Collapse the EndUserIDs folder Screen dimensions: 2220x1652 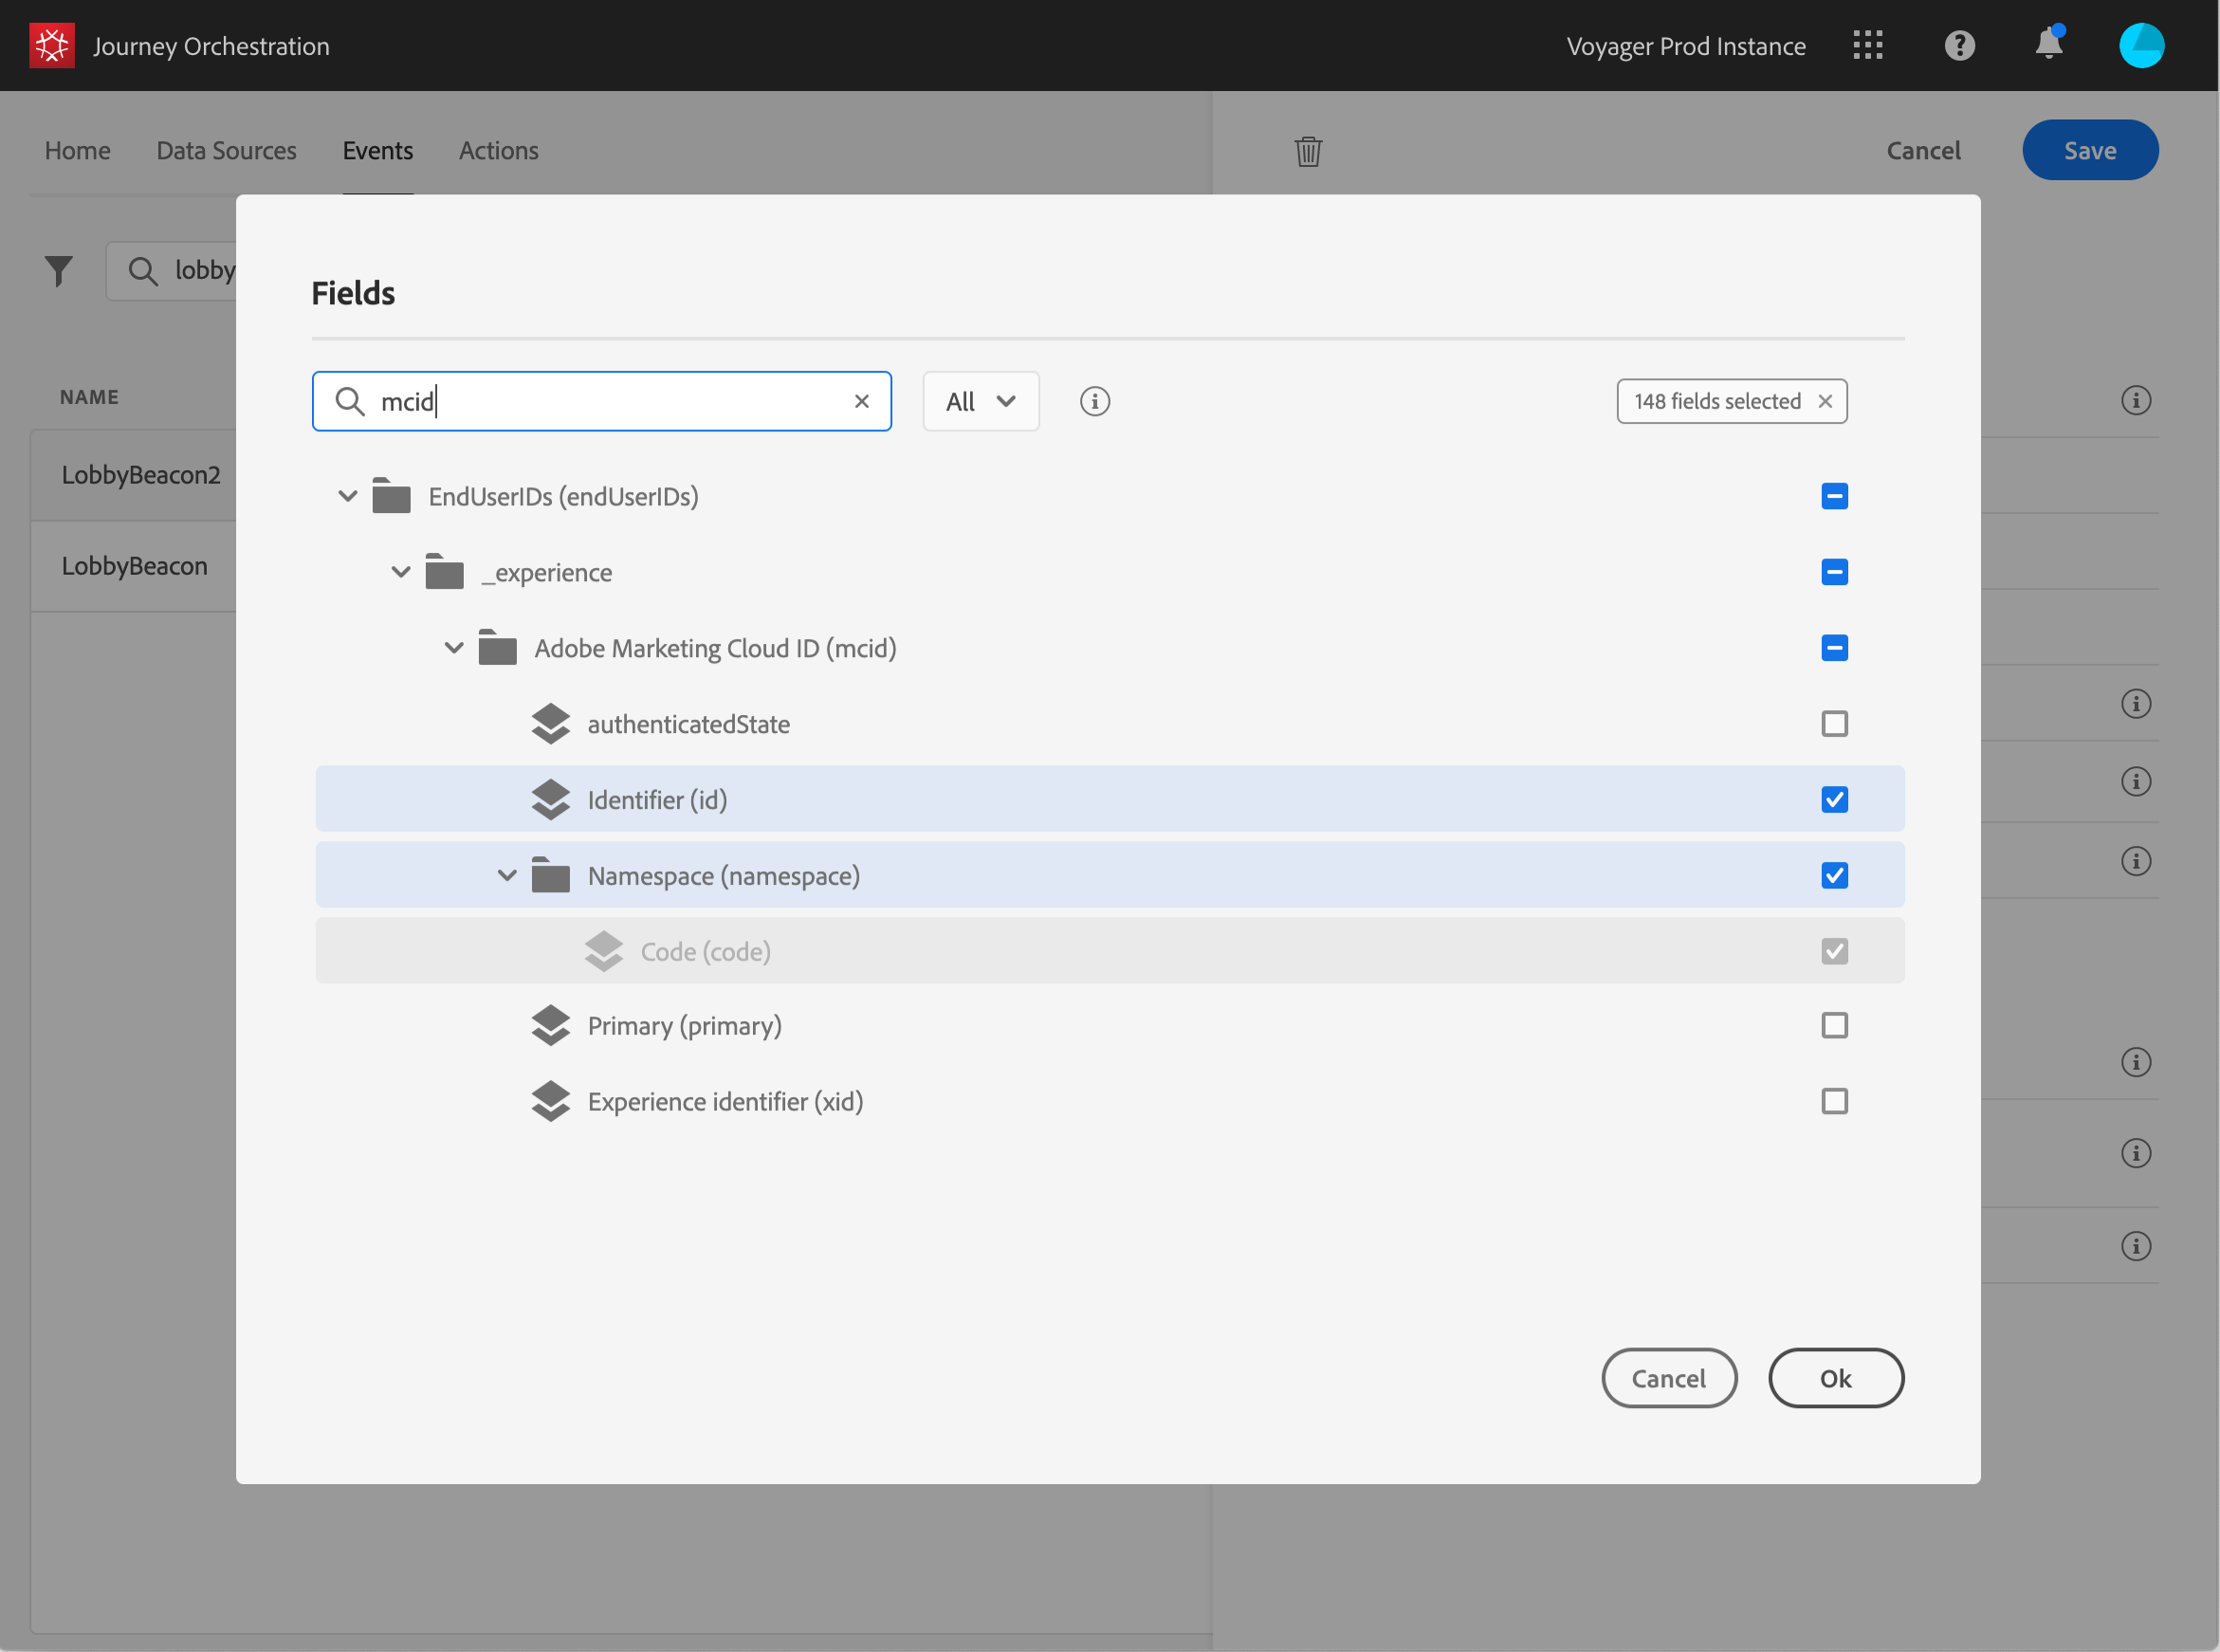pyautogui.click(x=348, y=496)
